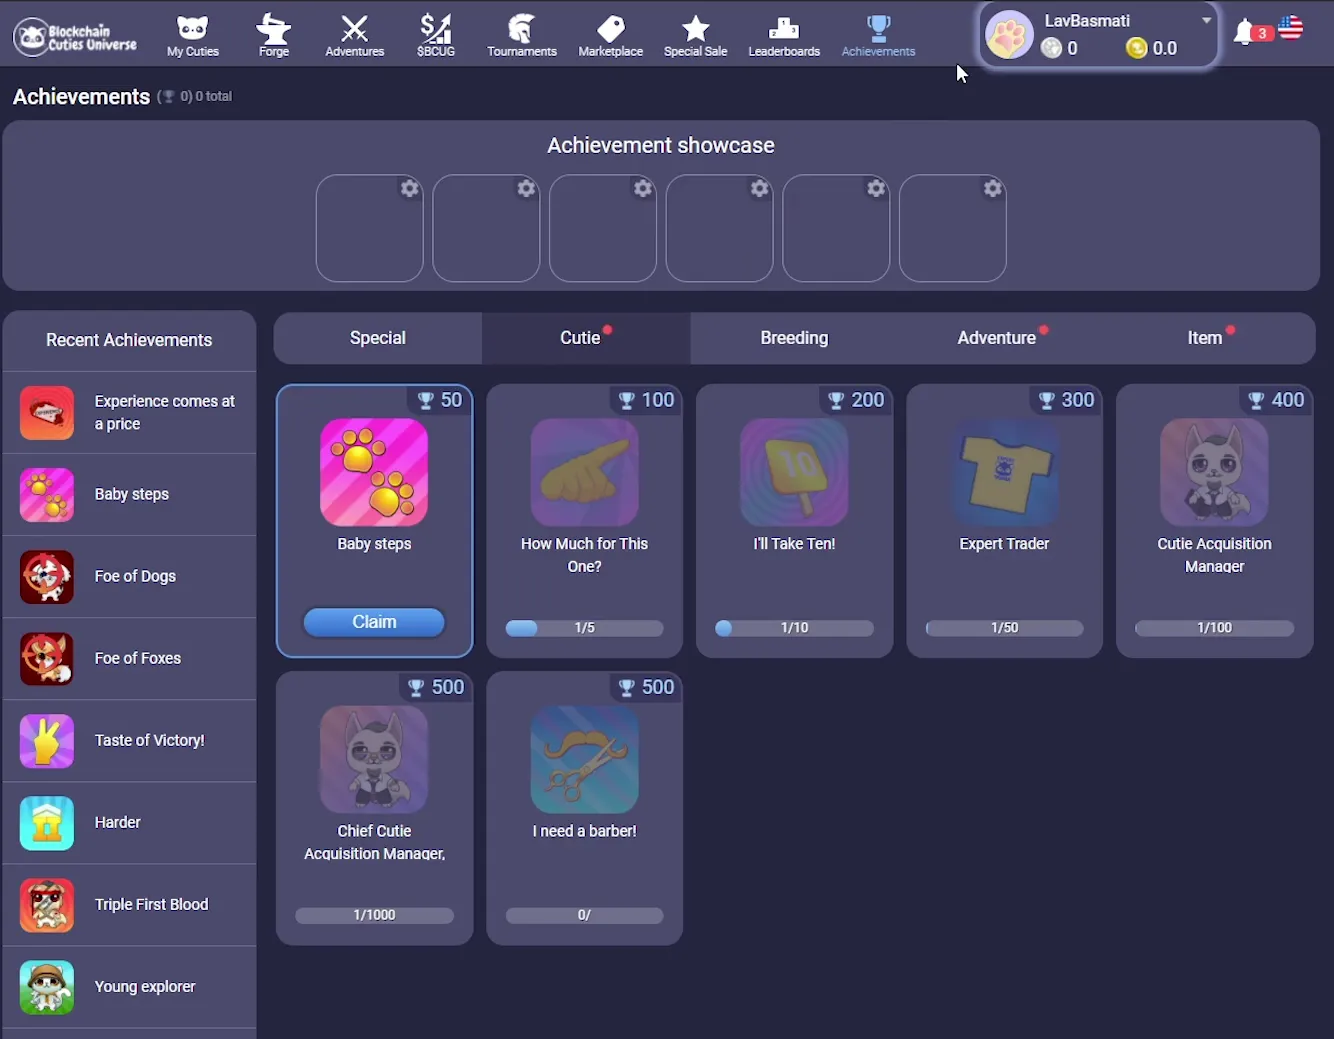1334x1039 pixels.
Task: Click the 1/5 progress bar
Action: point(584,628)
